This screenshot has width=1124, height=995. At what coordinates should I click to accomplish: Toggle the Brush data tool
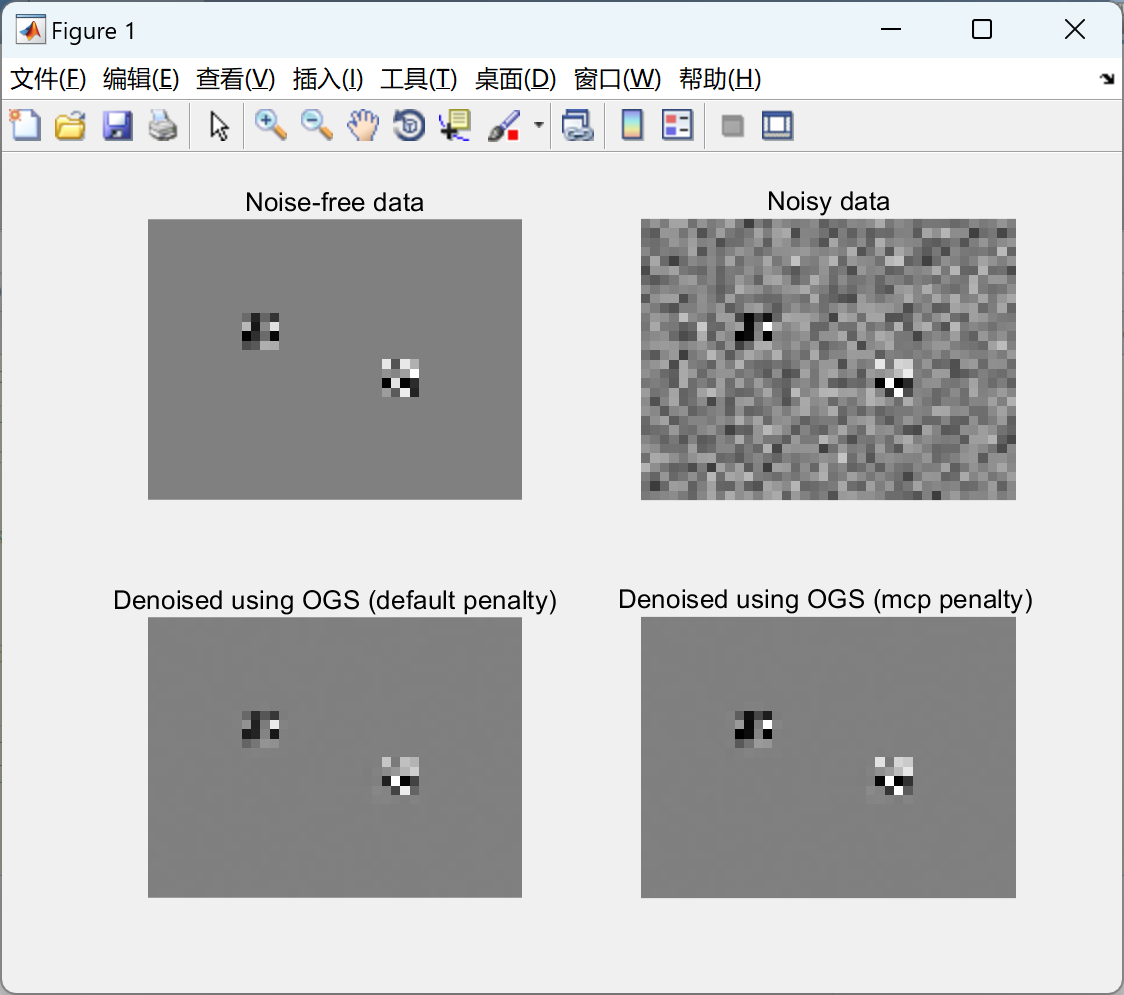click(x=504, y=125)
